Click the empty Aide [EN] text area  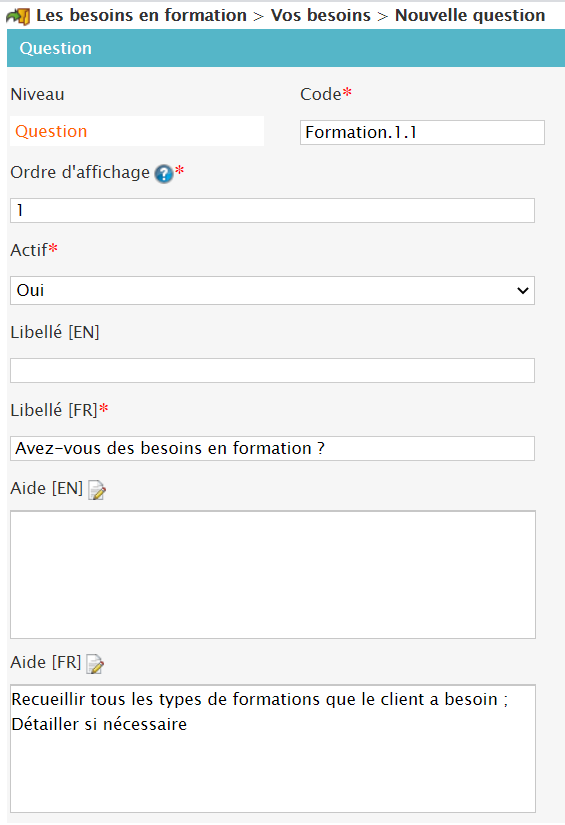[273, 575]
